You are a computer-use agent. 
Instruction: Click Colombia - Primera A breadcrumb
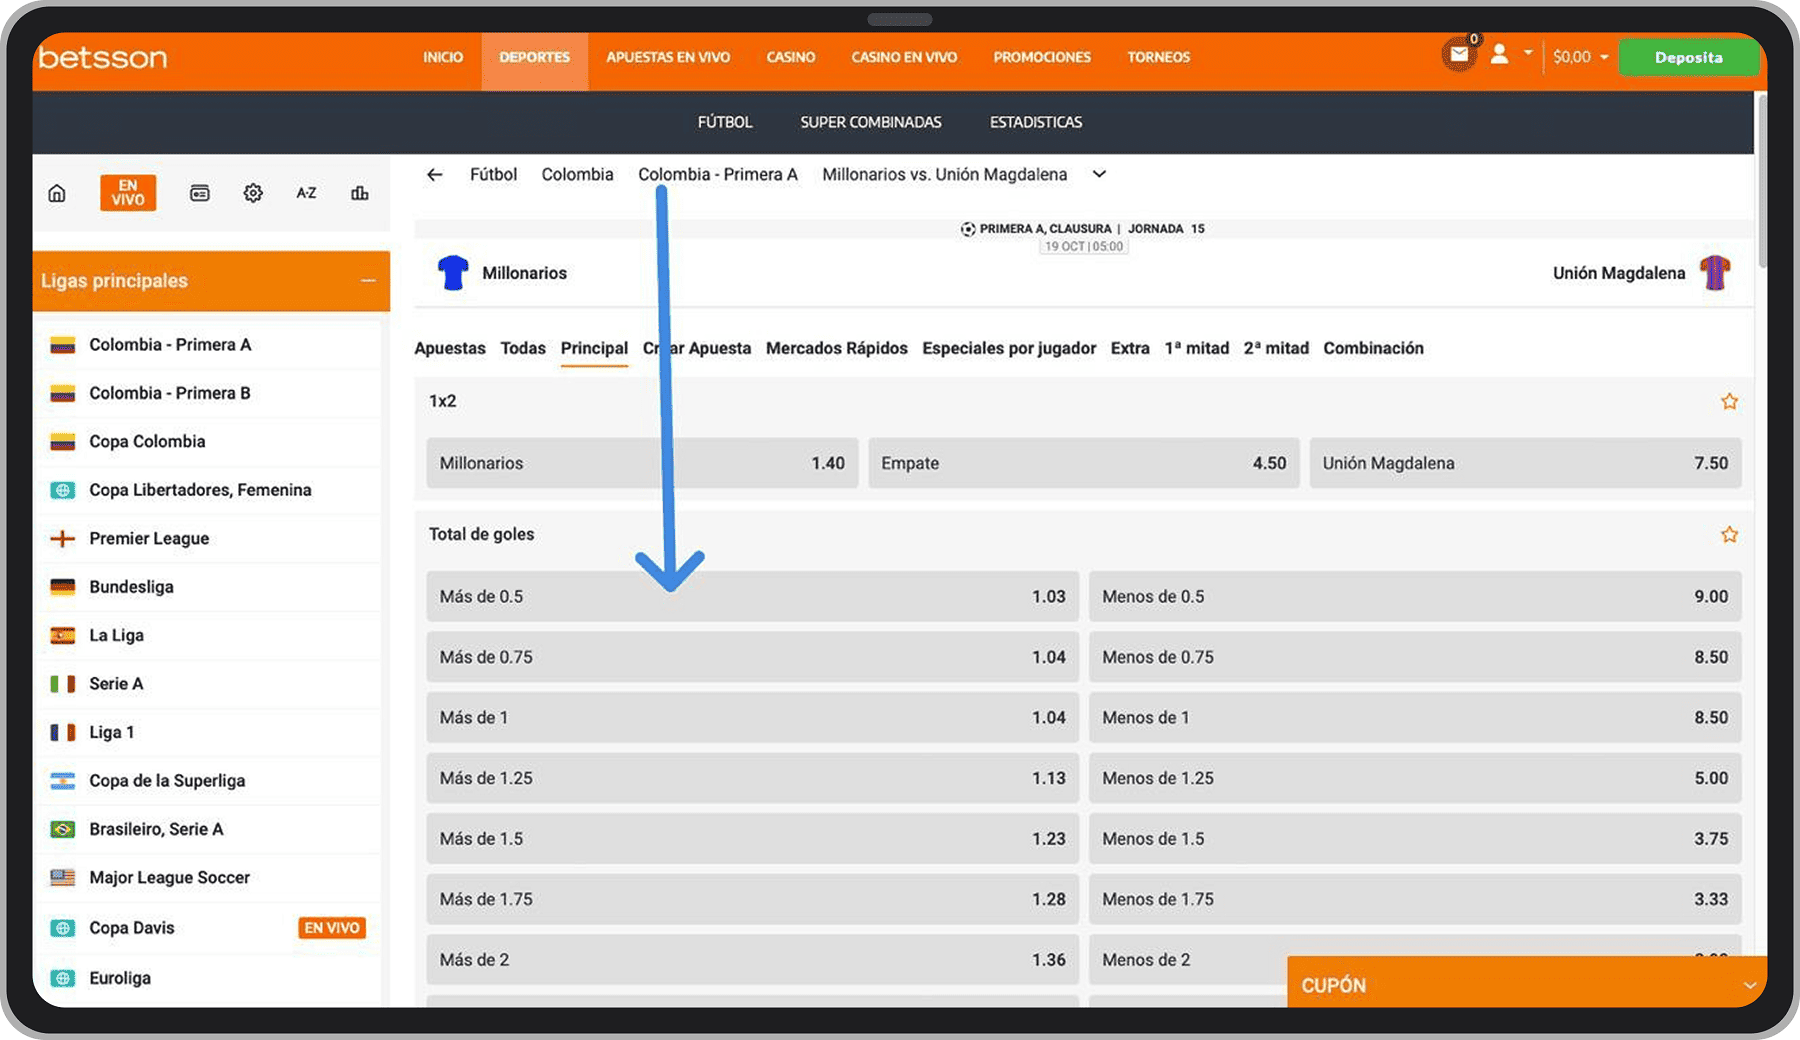[x=718, y=174]
